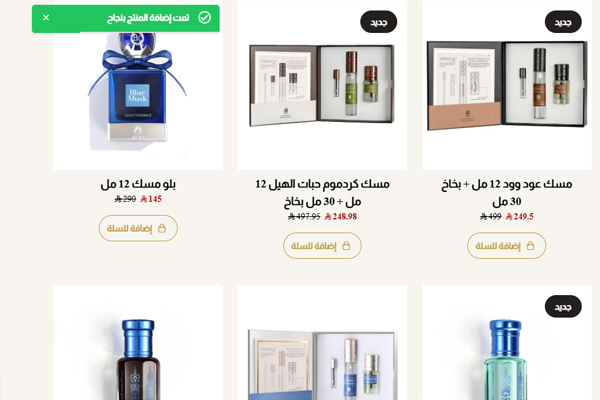
Task: Open the teal oil bottle product image
Action: tap(507, 343)
